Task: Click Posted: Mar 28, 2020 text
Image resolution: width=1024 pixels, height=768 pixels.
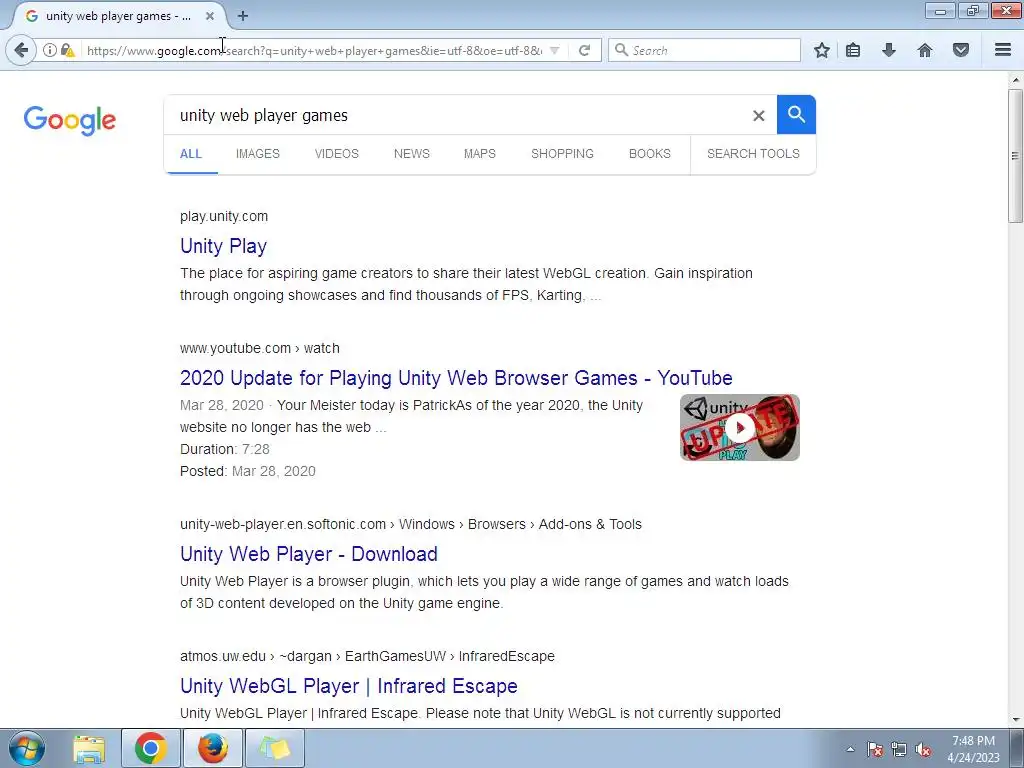Action: pos(248,472)
